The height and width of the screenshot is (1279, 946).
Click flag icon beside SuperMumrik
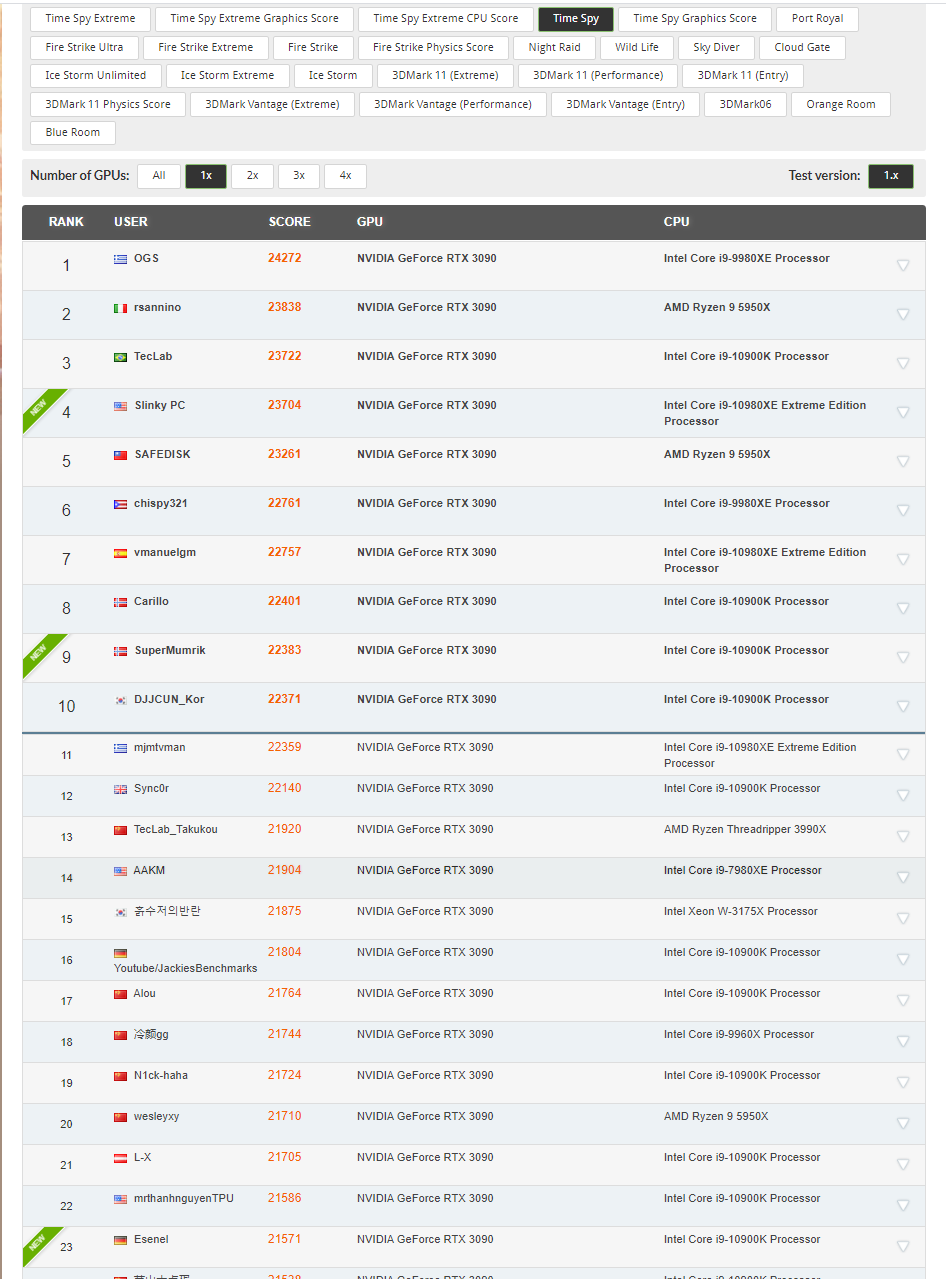[x=120, y=651]
